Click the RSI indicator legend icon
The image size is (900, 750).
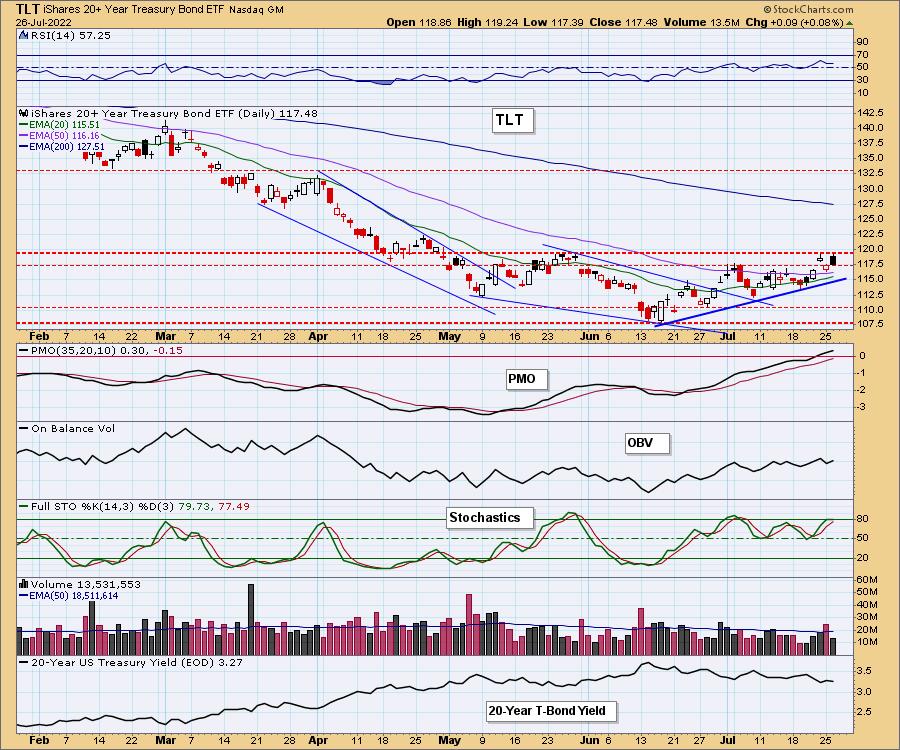pyautogui.click(x=24, y=35)
